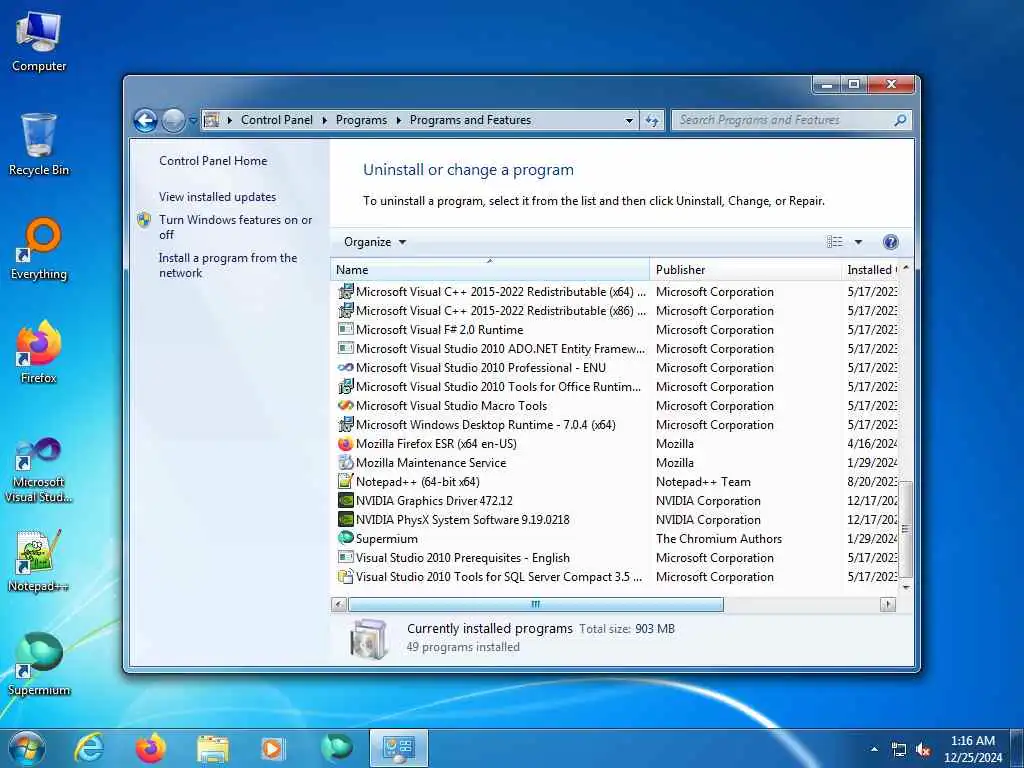1024x768 pixels.
Task: Sort by Installed On column header
Action: (870, 270)
